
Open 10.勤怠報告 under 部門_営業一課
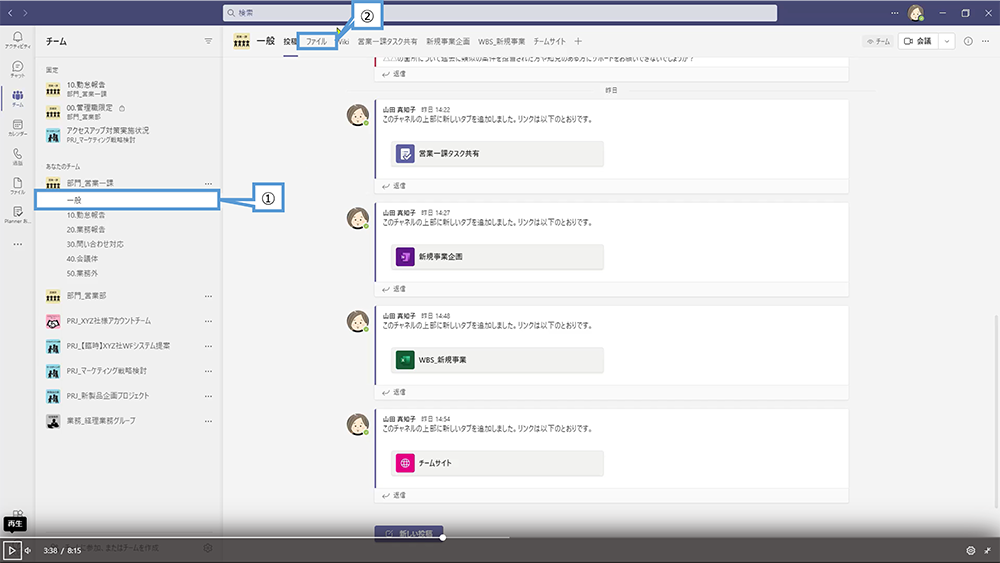coord(86,215)
